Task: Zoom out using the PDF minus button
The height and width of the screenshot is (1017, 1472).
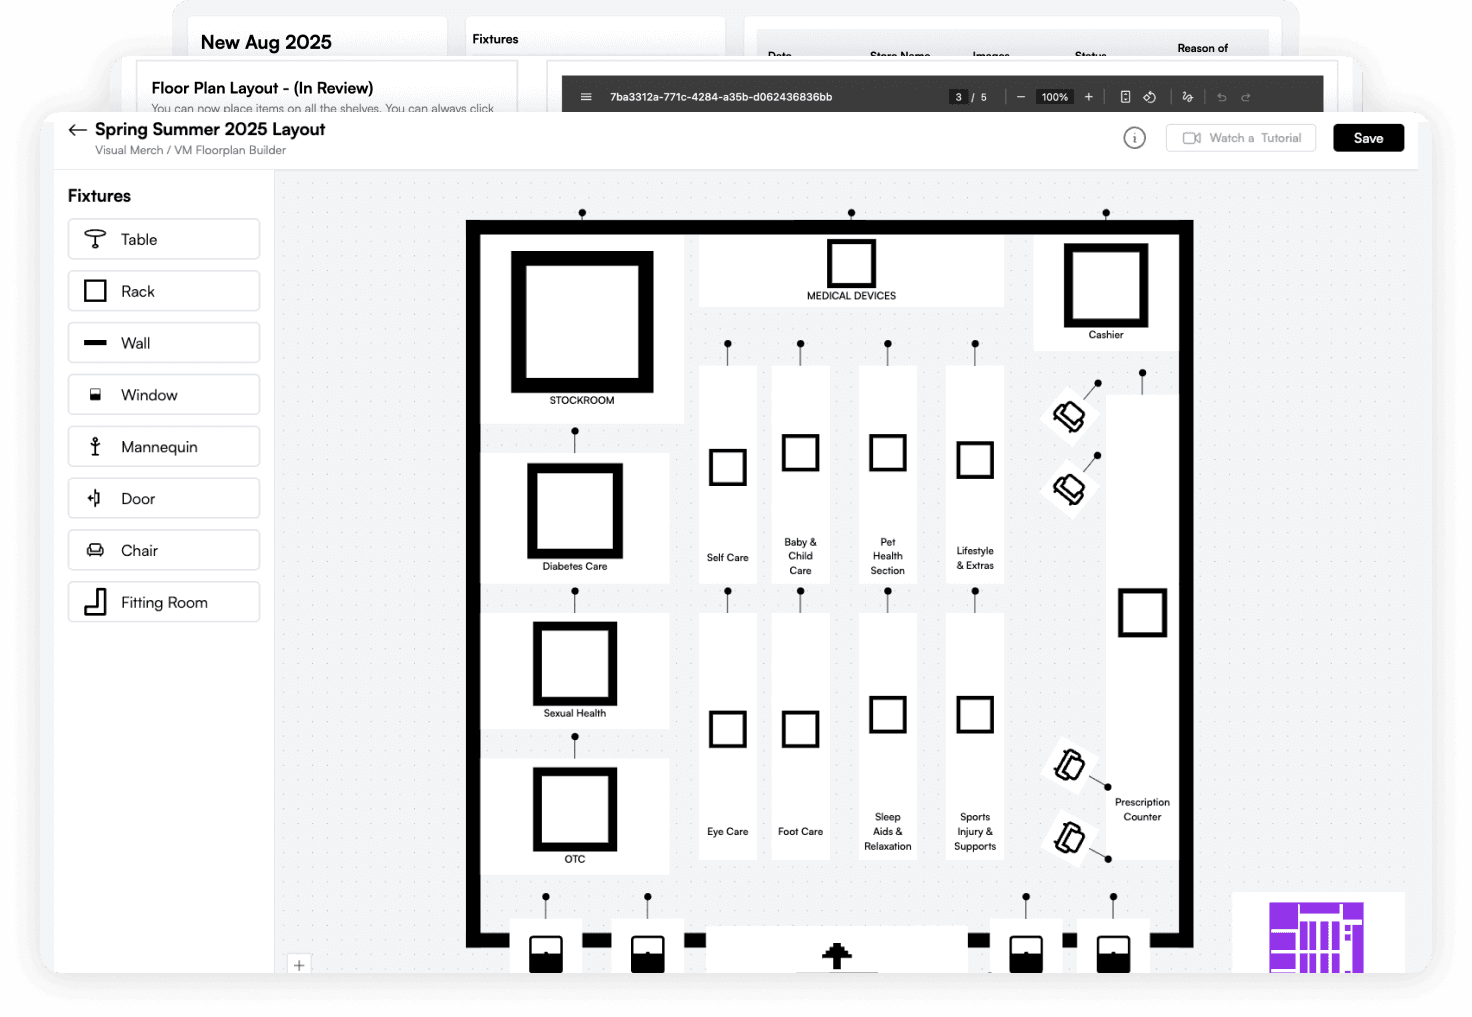Action: point(1021,97)
